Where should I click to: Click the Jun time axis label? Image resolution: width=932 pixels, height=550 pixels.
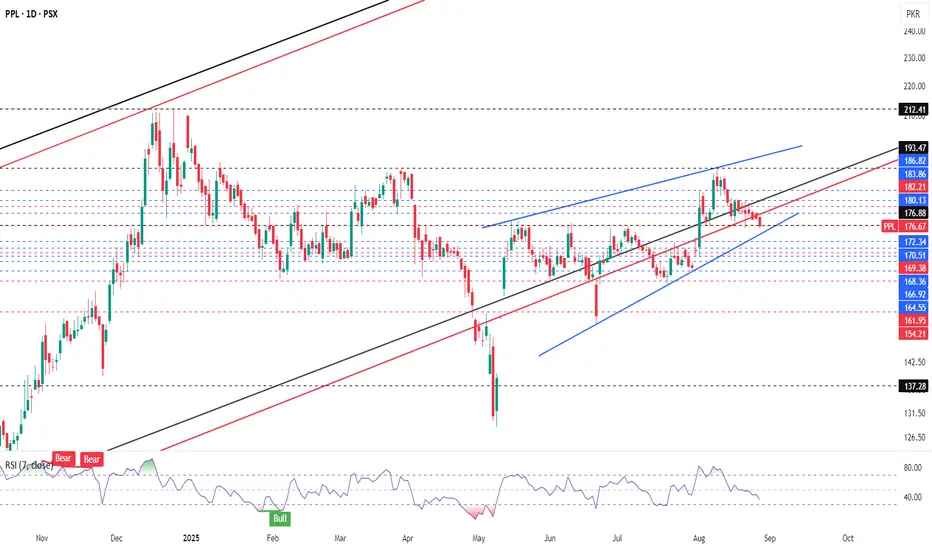tap(550, 538)
